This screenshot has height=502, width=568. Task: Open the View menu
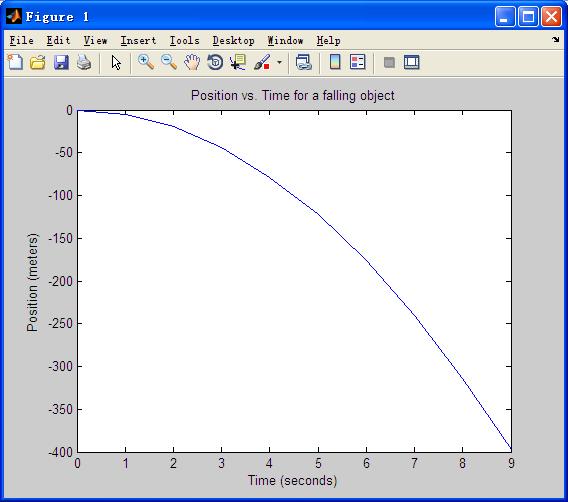tap(96, 40)
